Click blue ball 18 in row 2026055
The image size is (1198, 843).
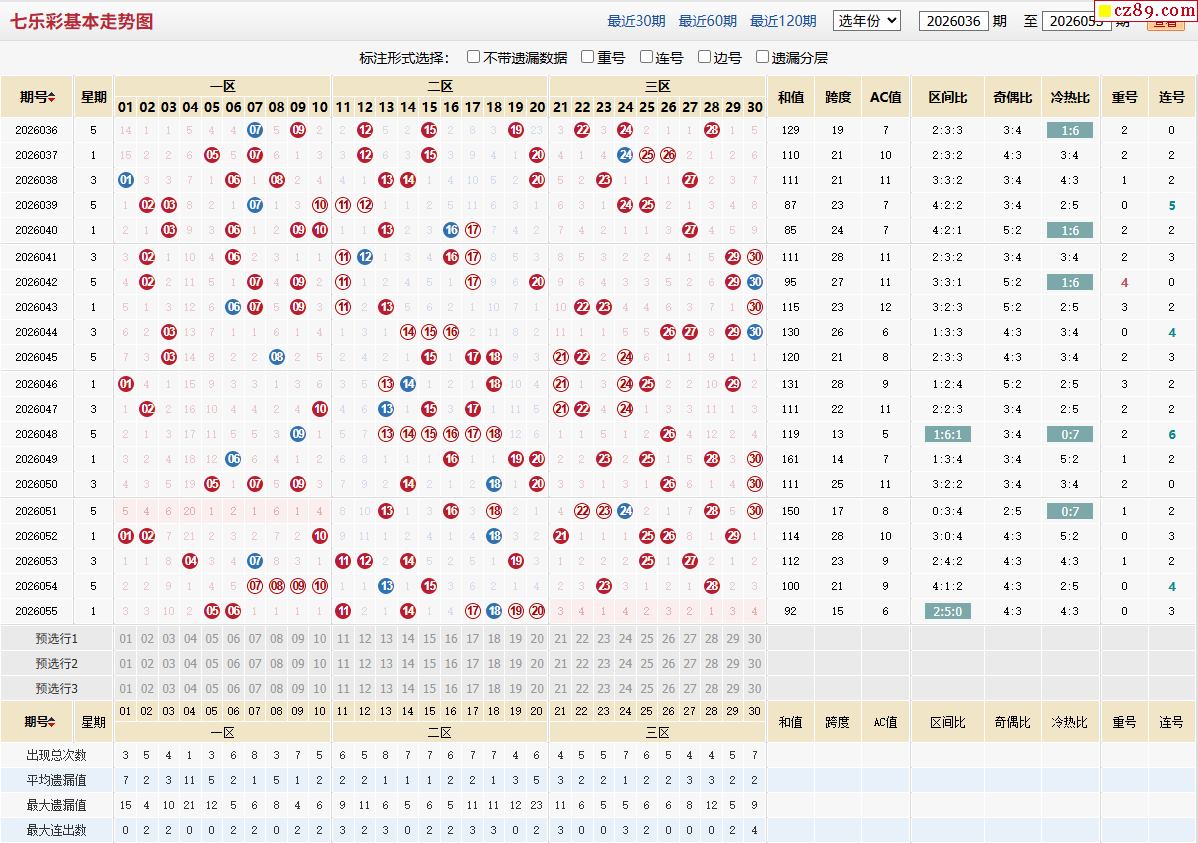pyautogui.click(x=494, y=611)
